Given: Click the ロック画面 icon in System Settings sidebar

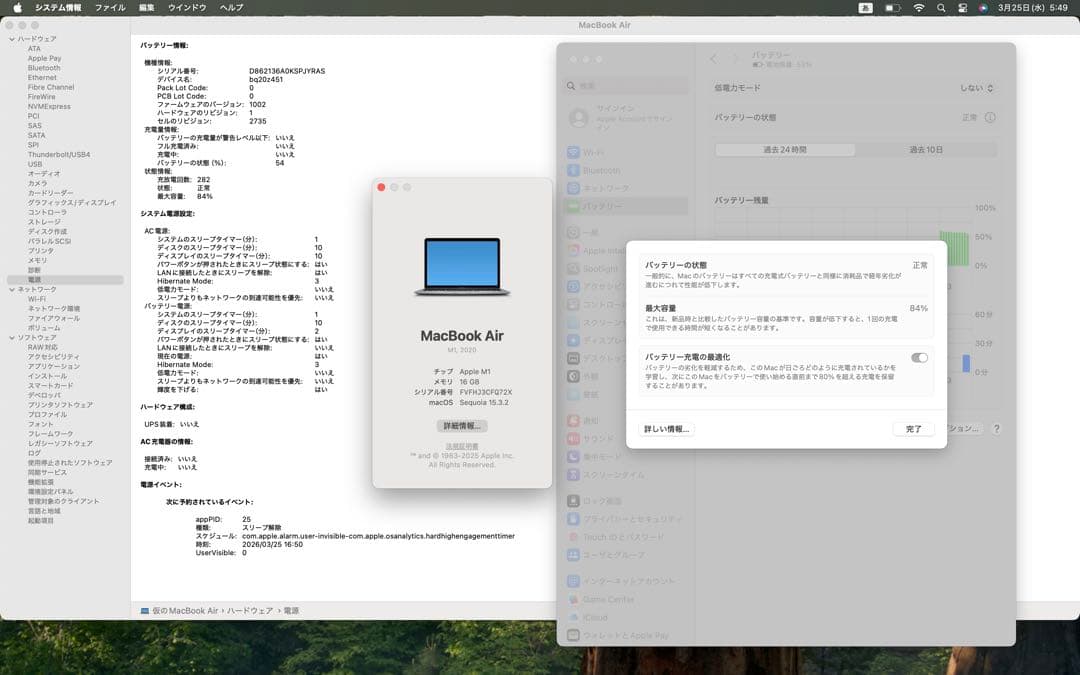Looking at the screenshot, I should [573, 501].
